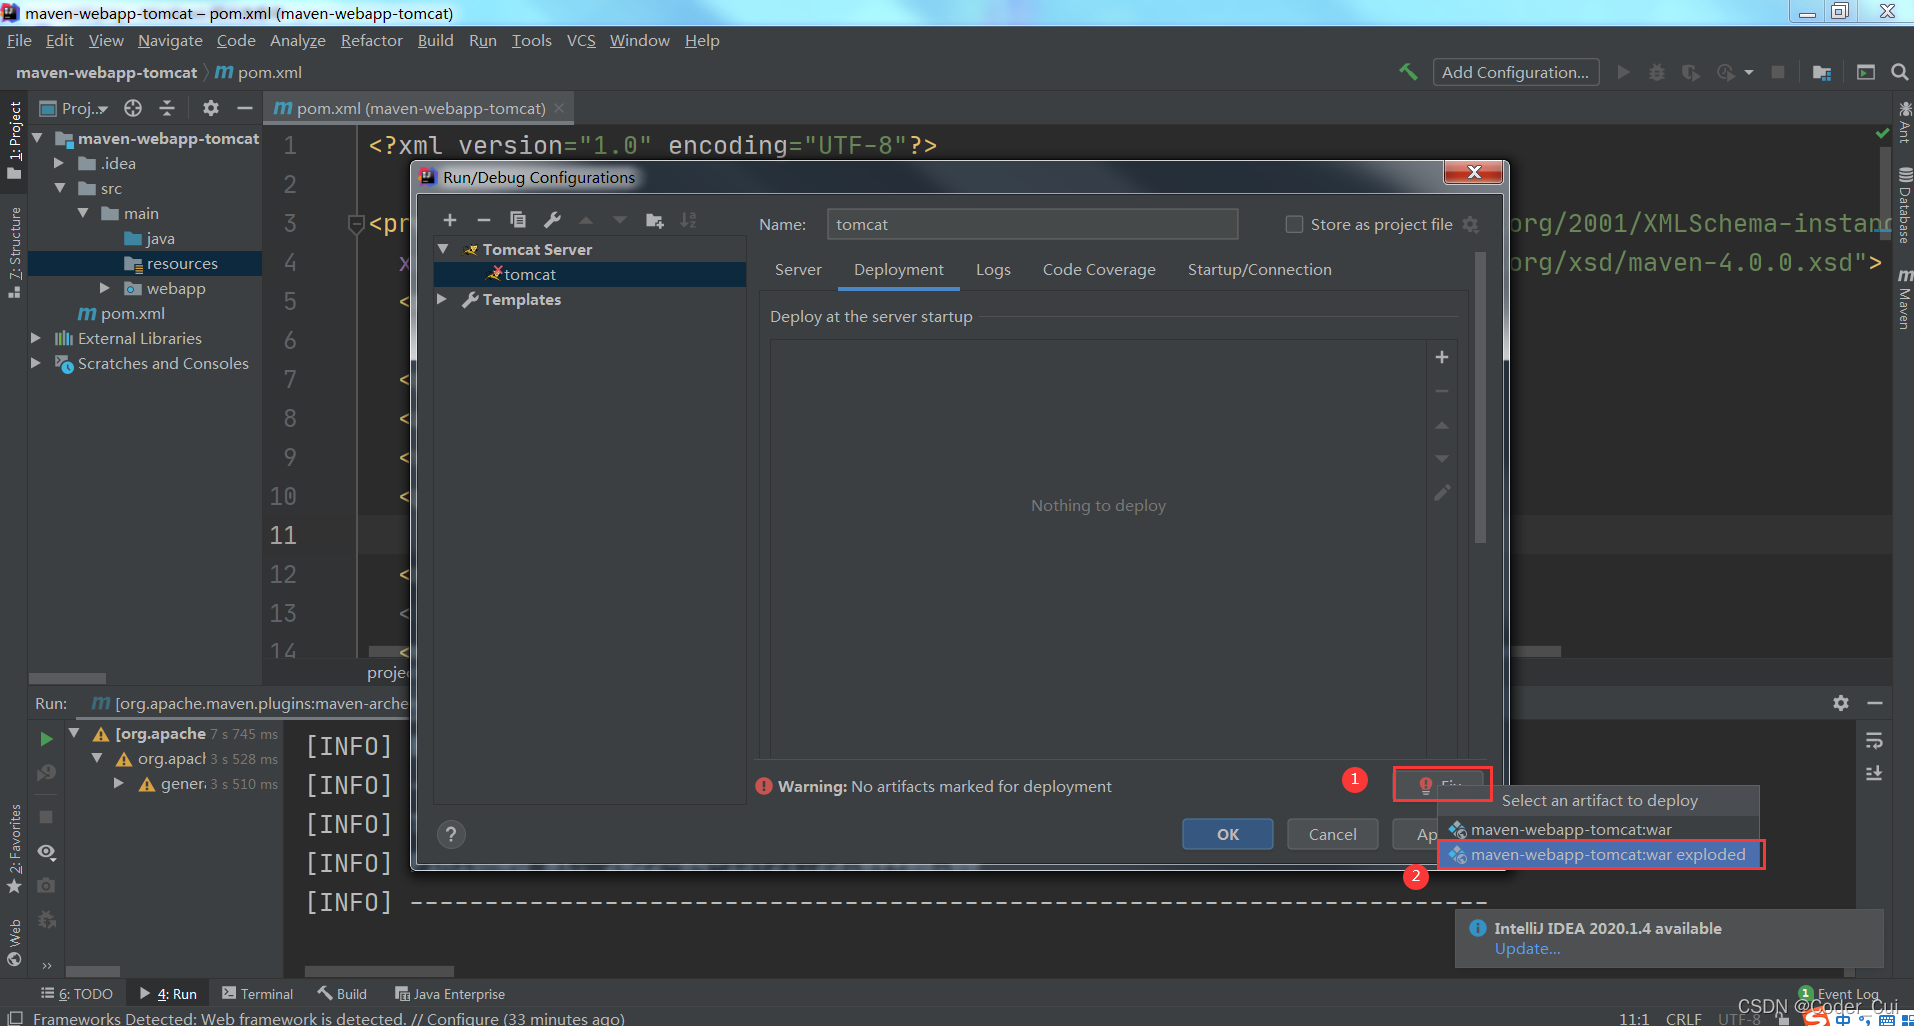Viewport: 1914px width, 1026px height.
Task: Hide the Project panel with minus icon
Action: pos(244,108)
